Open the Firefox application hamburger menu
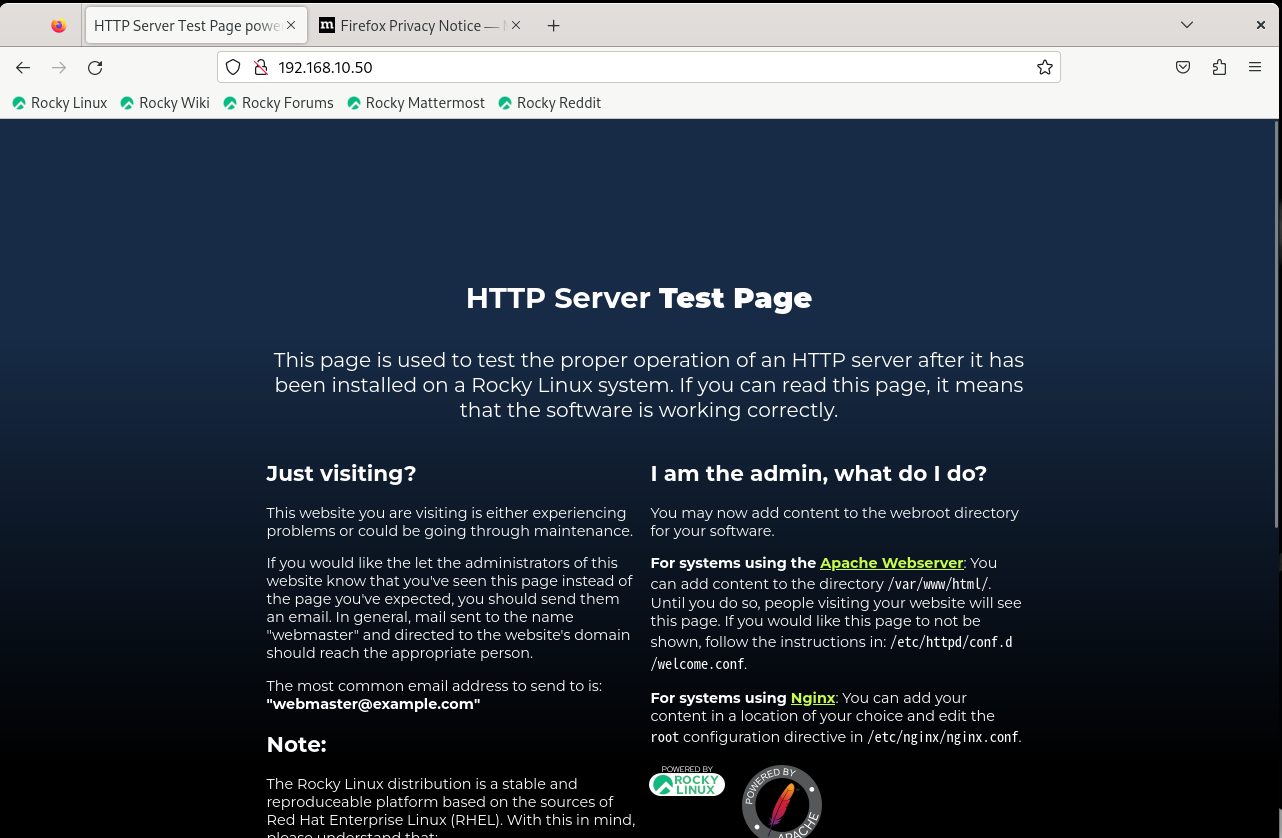 tap(1255, 67)
